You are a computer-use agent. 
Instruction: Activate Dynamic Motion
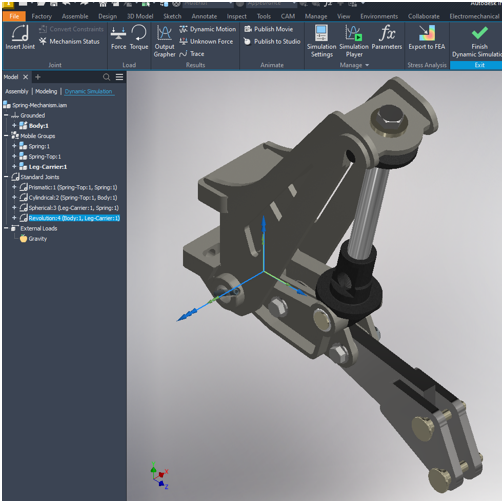[207, 29]
